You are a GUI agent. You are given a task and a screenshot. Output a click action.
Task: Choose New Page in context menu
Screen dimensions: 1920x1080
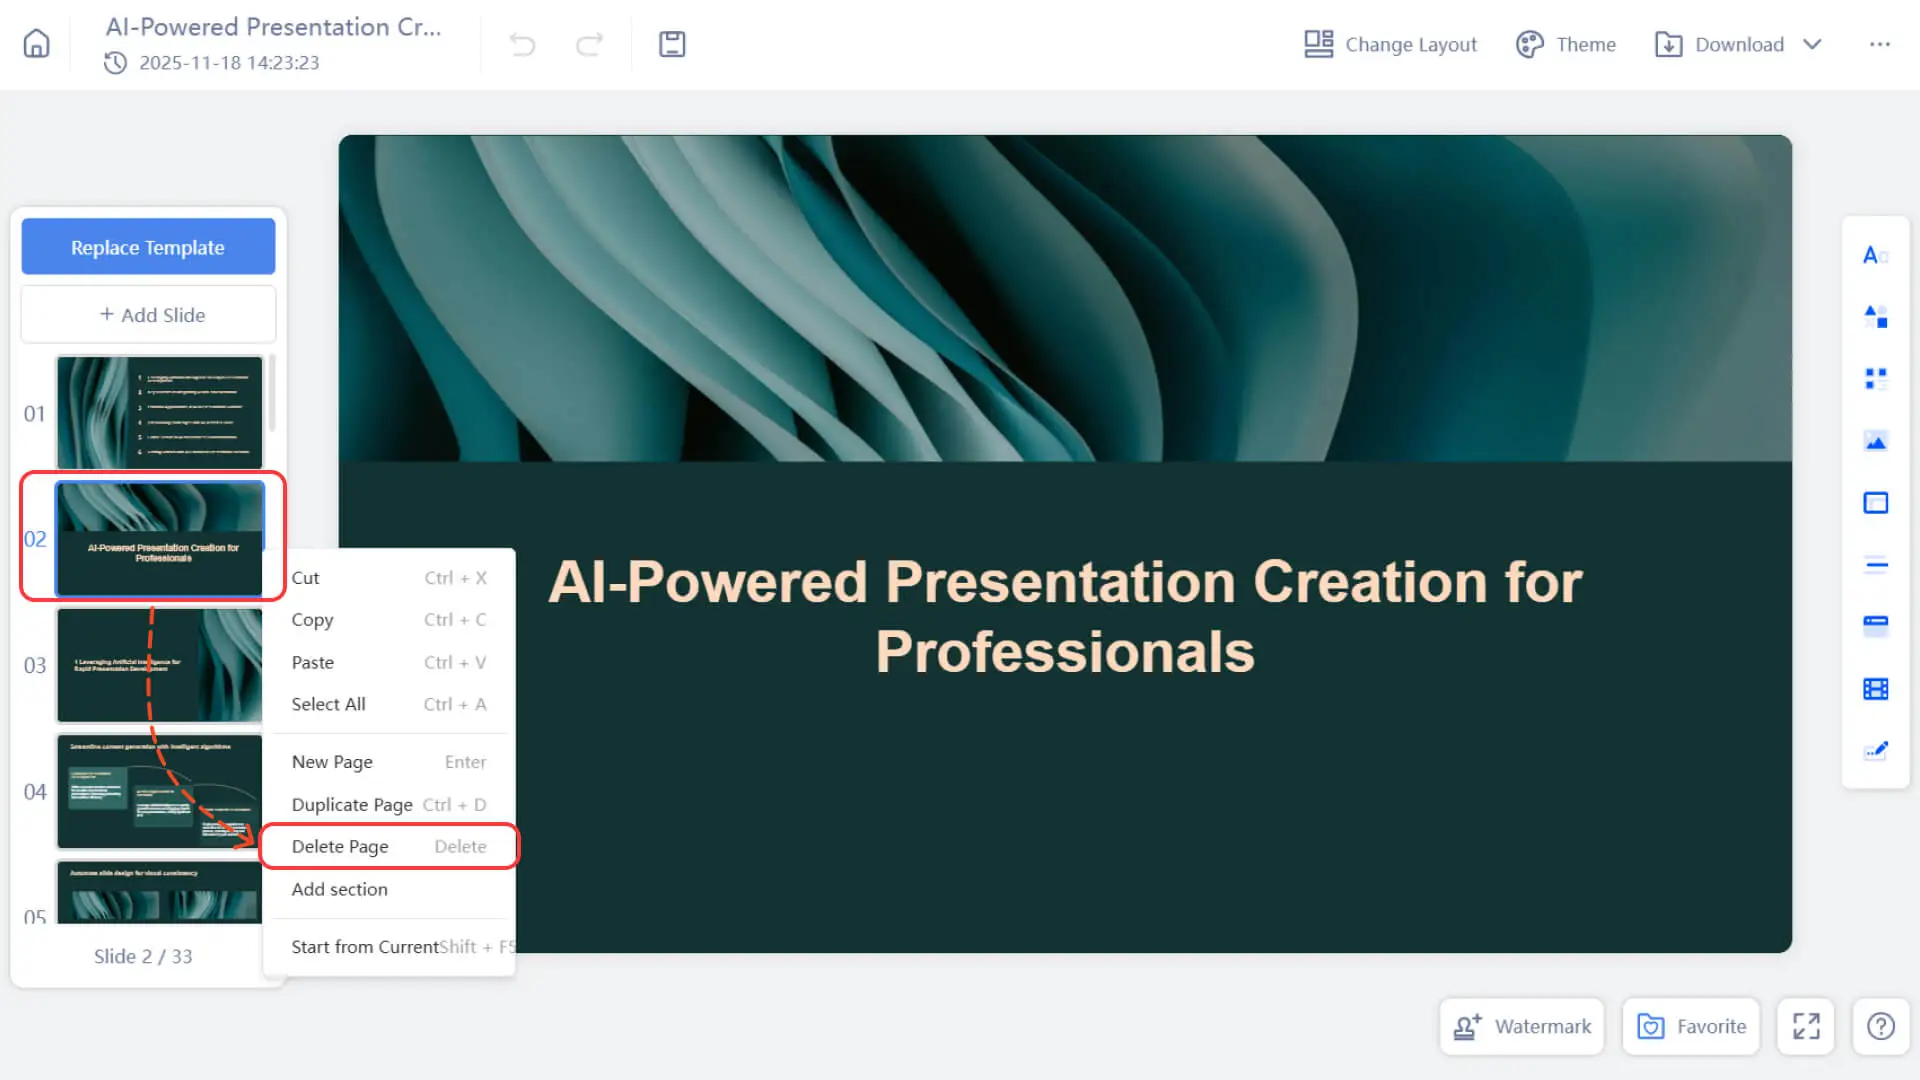(x=389, y=762)
